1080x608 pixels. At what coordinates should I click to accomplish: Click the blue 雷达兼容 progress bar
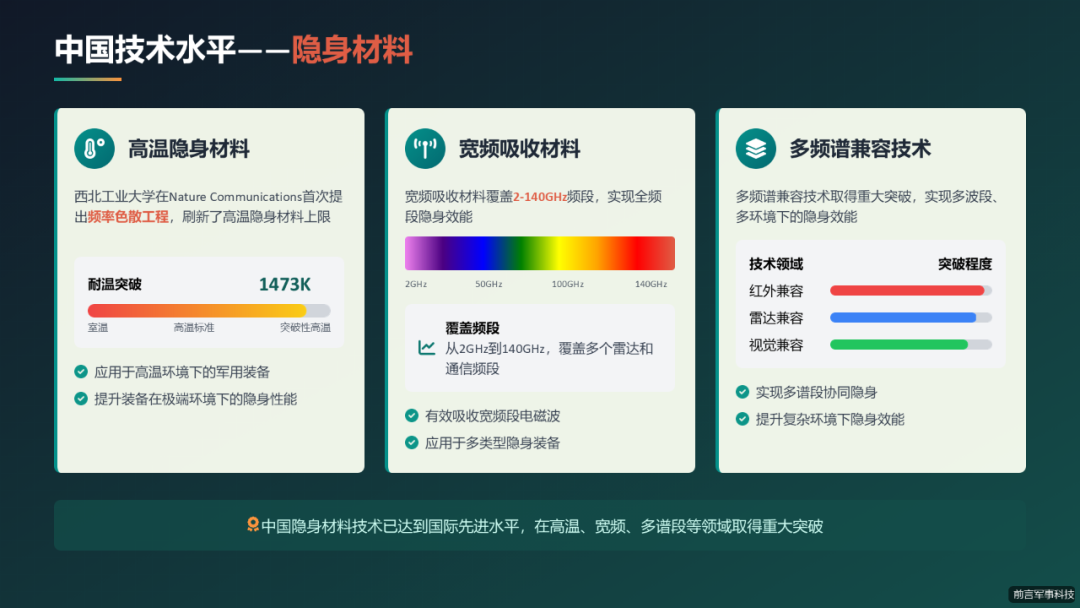click(910, 317)
